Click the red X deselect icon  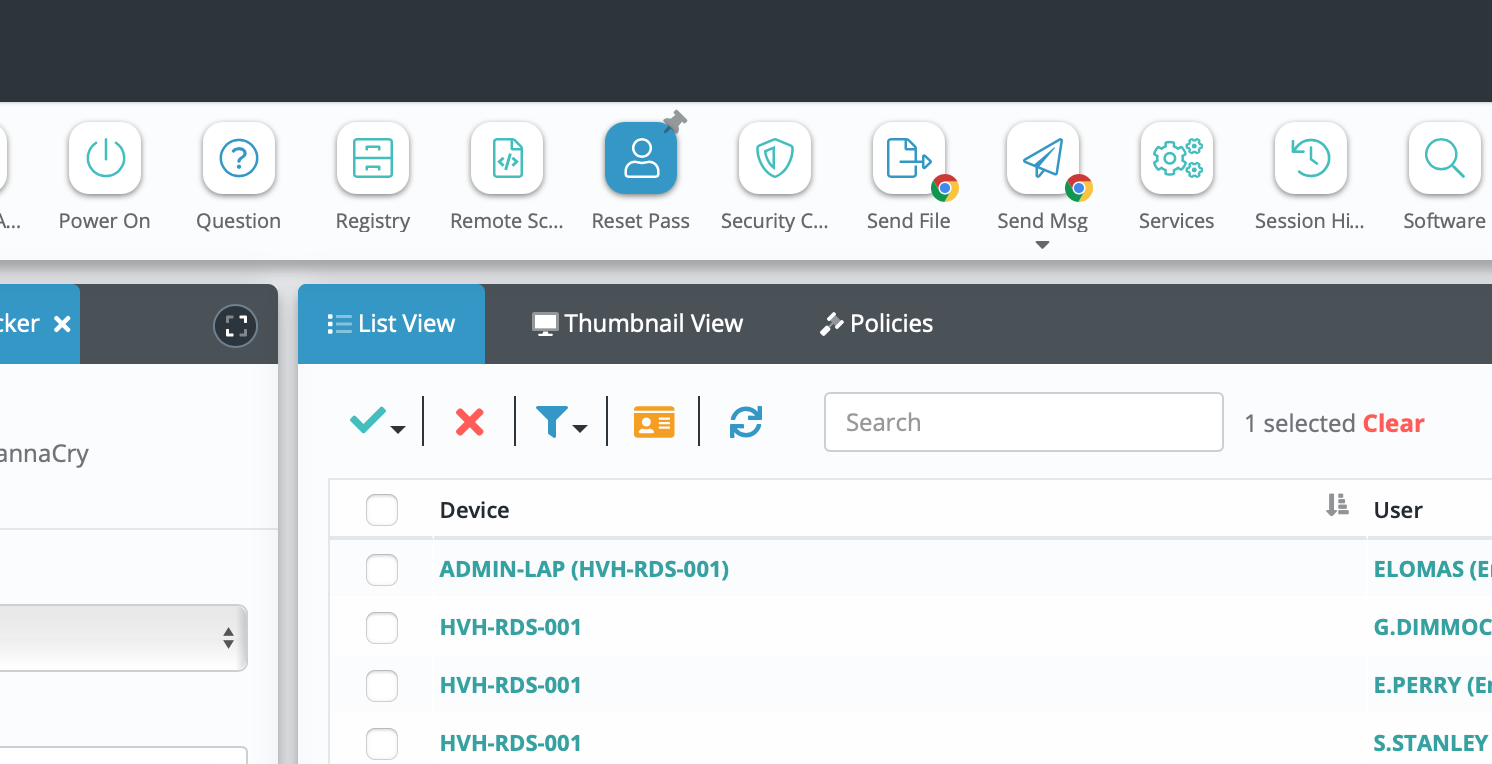469,422
